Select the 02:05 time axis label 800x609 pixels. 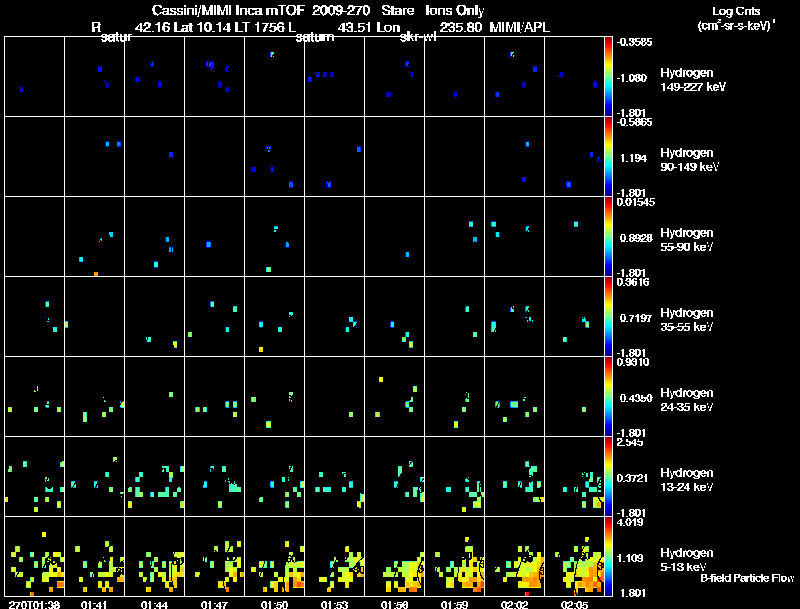click(574, 604)
